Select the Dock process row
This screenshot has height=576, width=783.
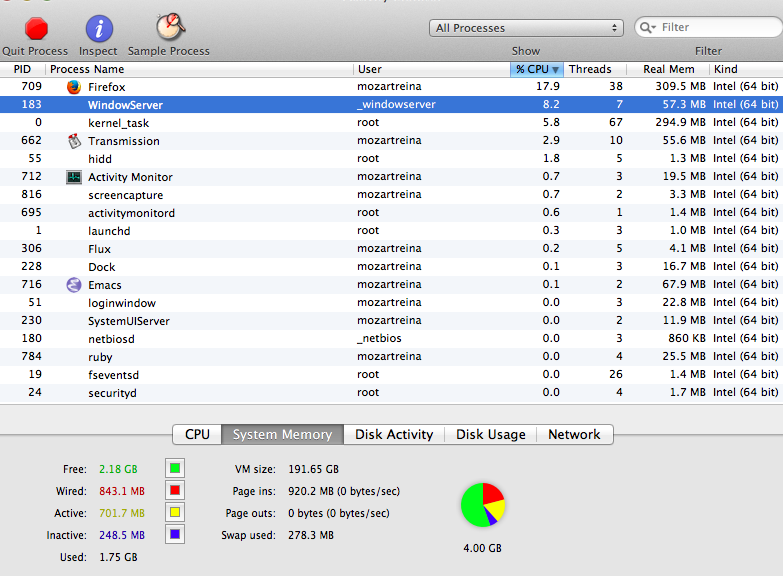[392, 266]
